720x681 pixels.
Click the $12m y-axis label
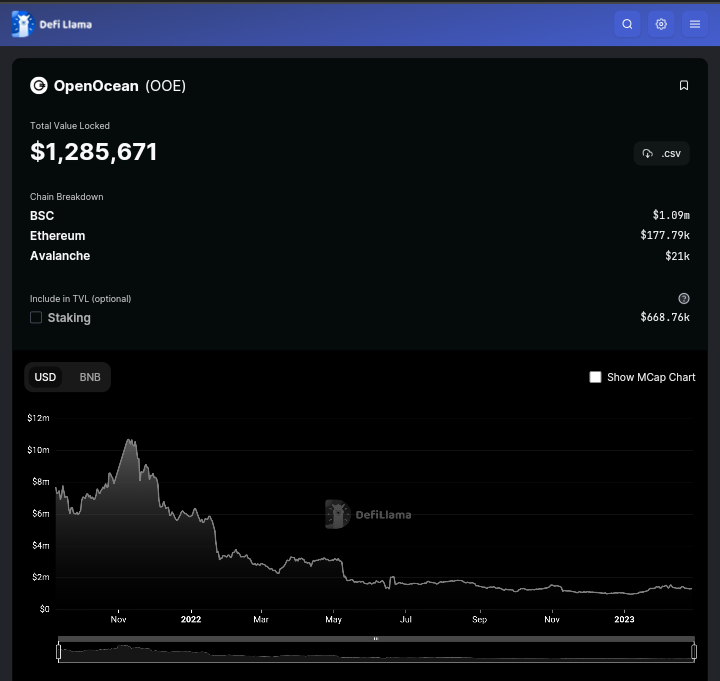[x=38, y=418]
